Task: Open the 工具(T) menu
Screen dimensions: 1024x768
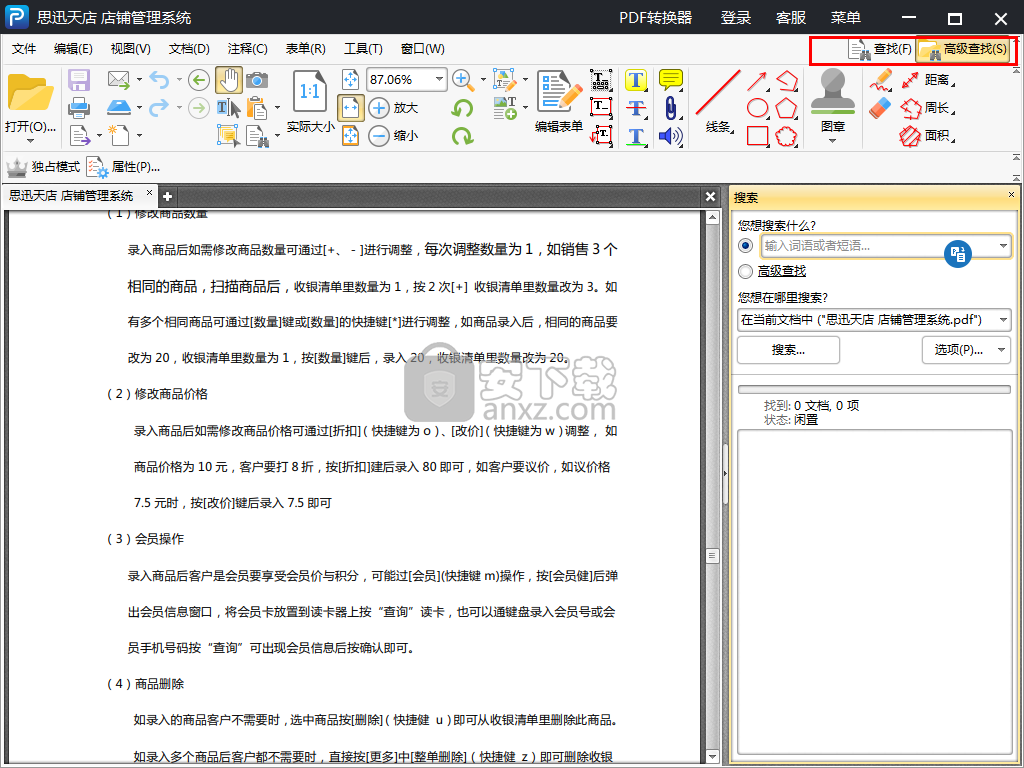Action: tap(363, 49)
